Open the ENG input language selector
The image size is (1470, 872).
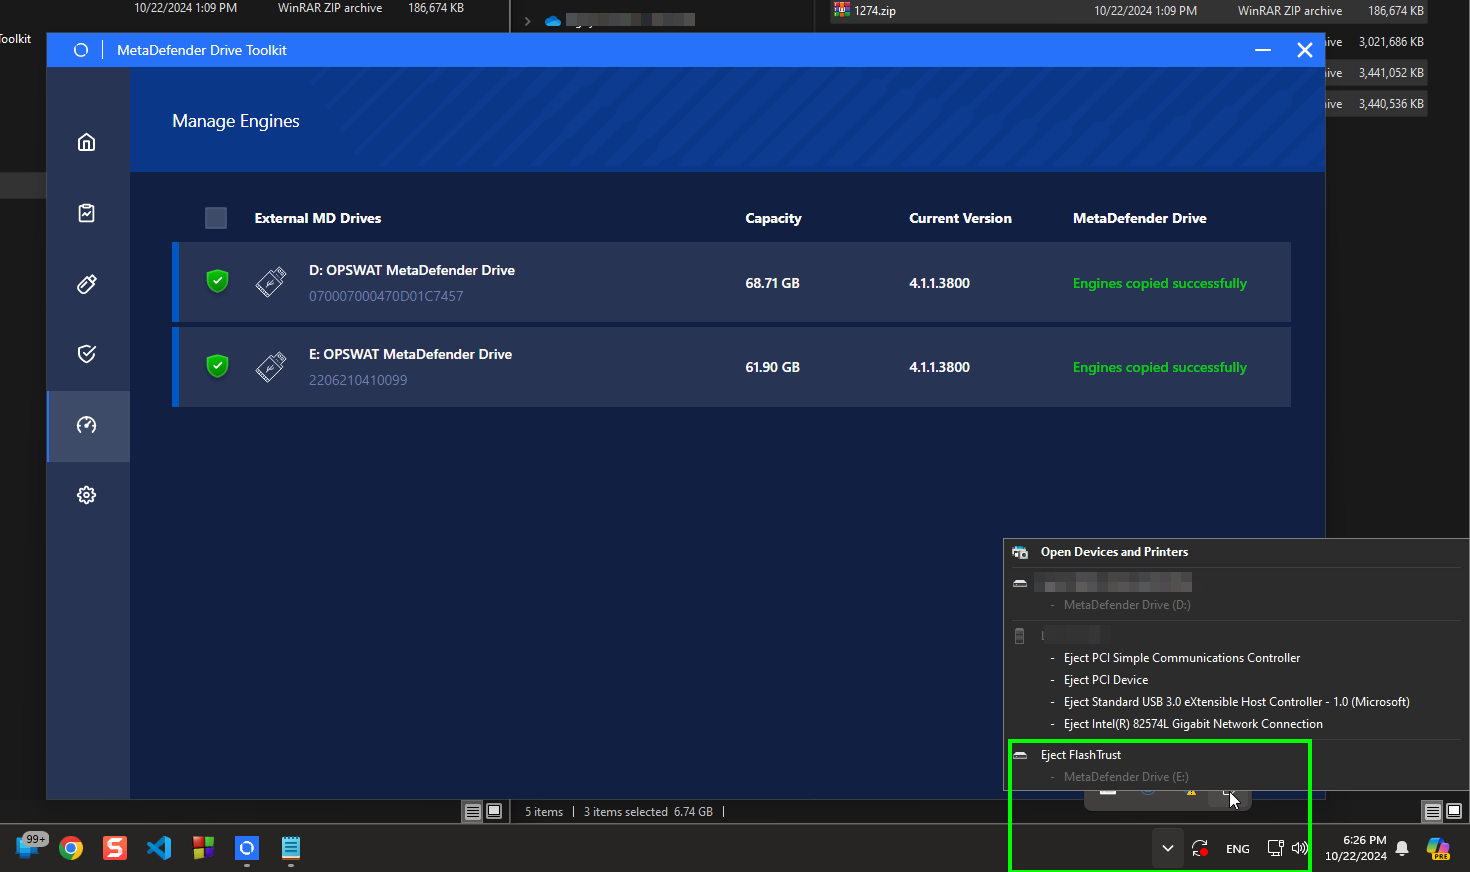1238,849
